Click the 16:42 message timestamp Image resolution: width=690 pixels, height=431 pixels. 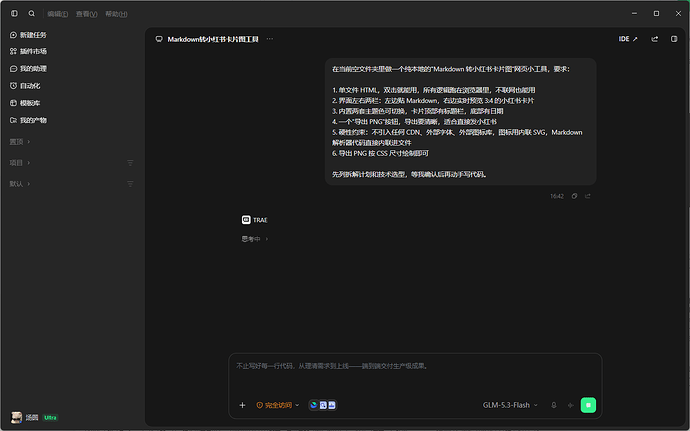tap(557, 196)
